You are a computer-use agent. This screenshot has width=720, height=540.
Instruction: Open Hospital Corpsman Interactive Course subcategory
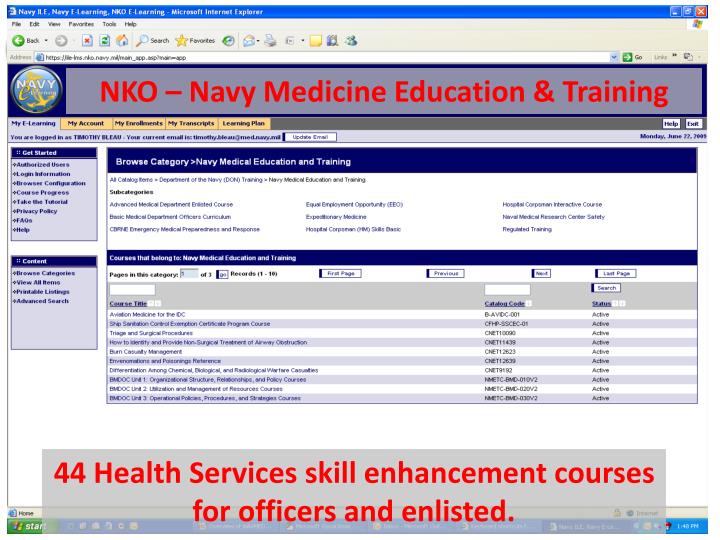pyautogui.click(x=552, y=204)
